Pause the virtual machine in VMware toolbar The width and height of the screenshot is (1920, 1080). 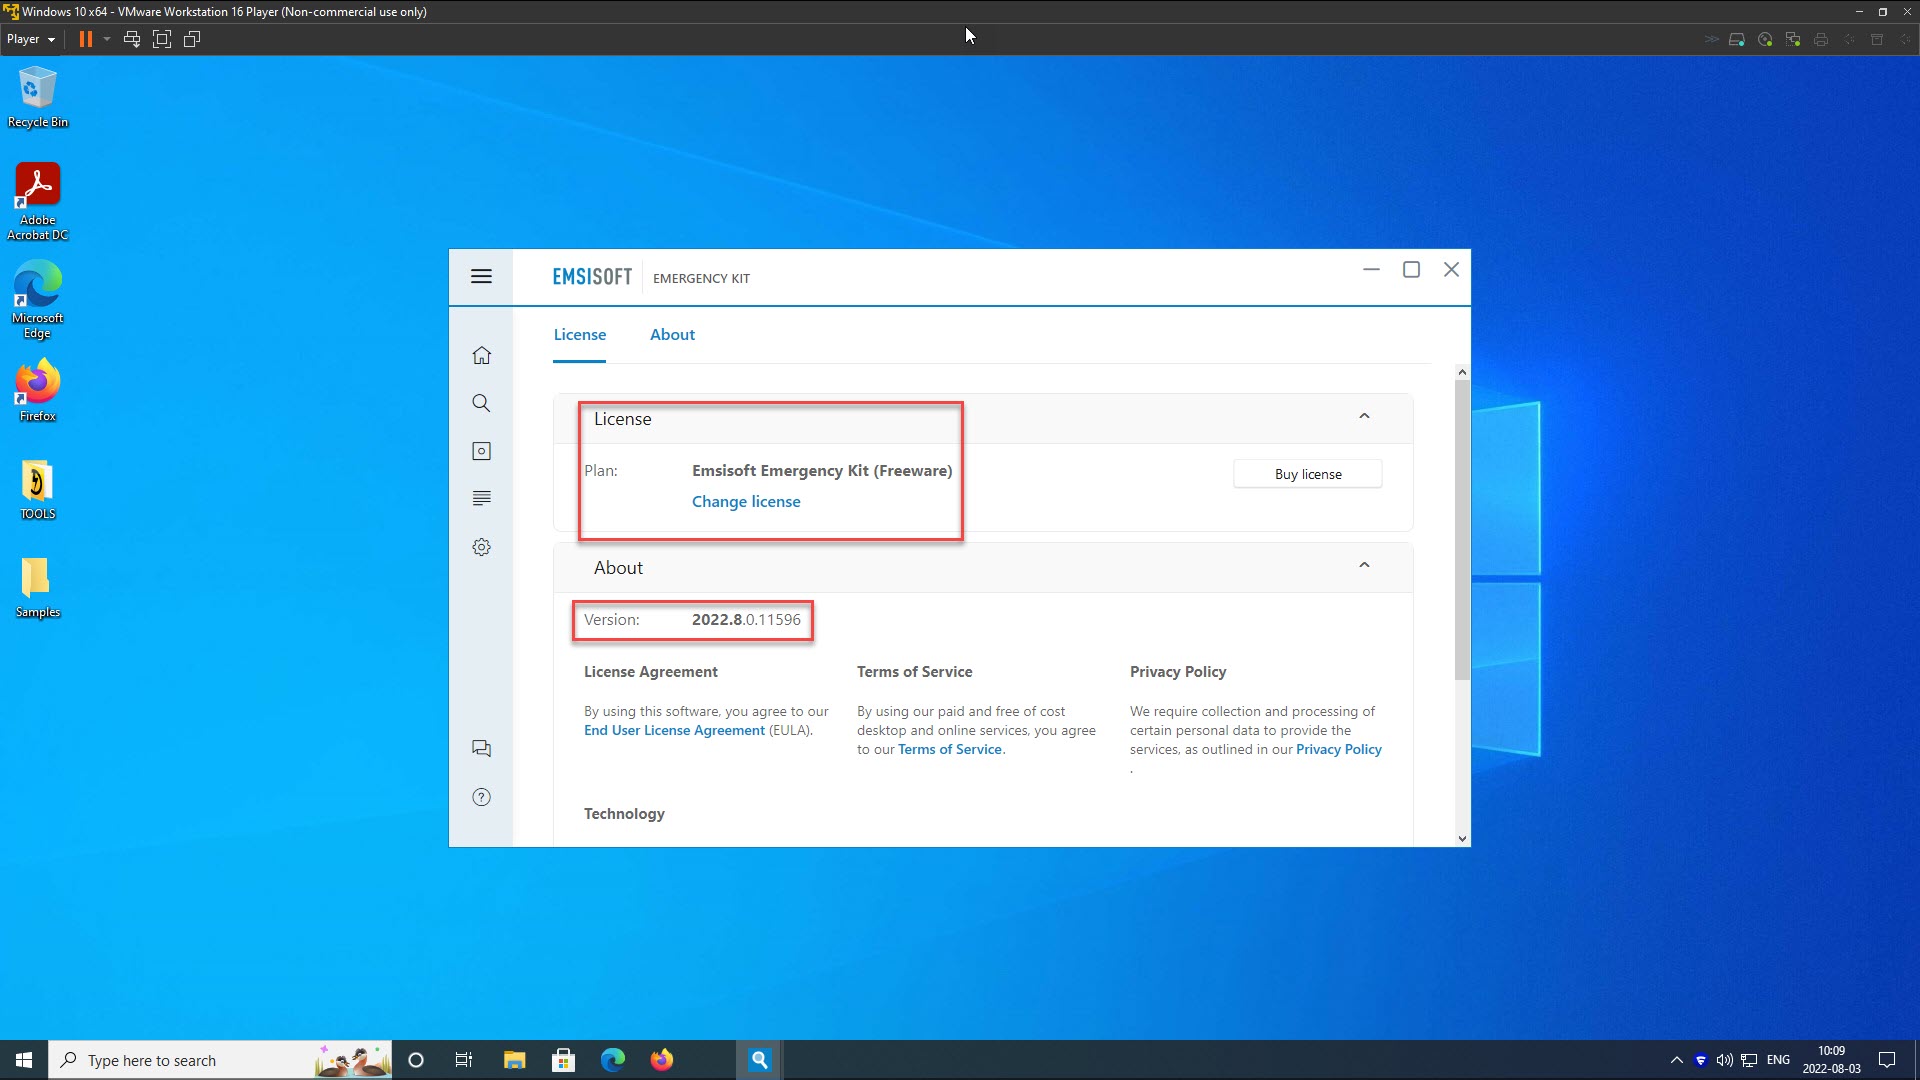click(86, 39)
